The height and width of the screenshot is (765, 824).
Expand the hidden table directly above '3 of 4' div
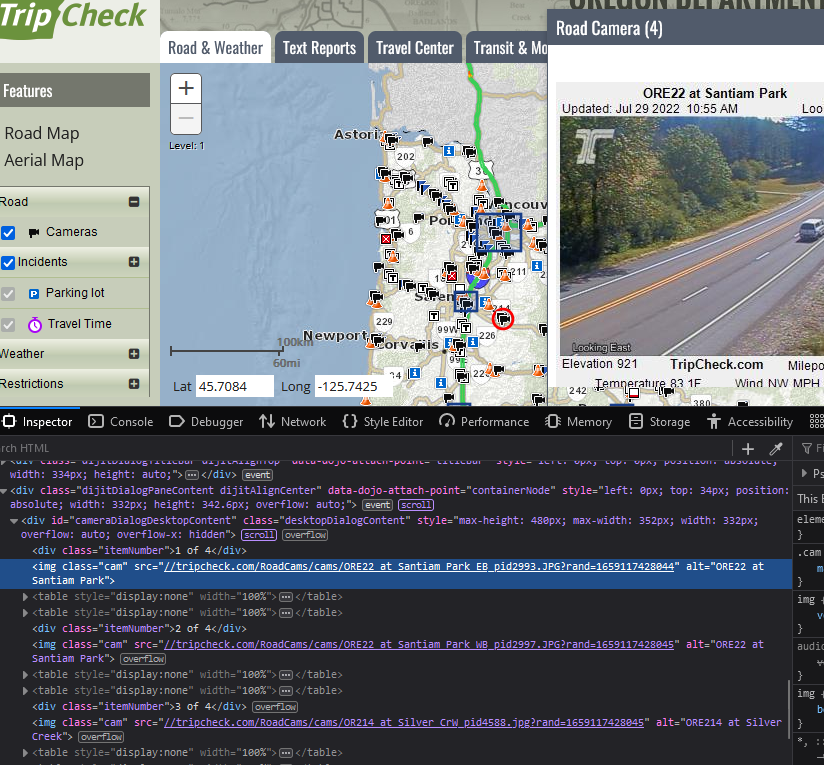coord(25,690)
